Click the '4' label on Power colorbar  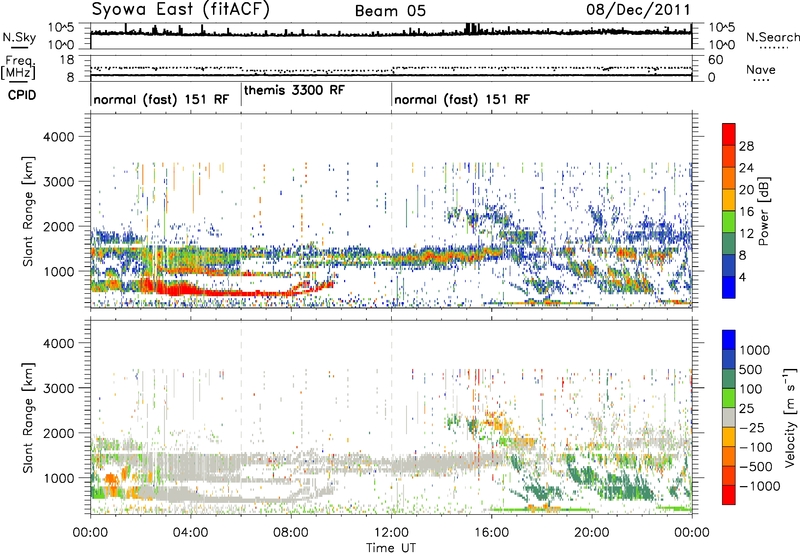[742, 278]
